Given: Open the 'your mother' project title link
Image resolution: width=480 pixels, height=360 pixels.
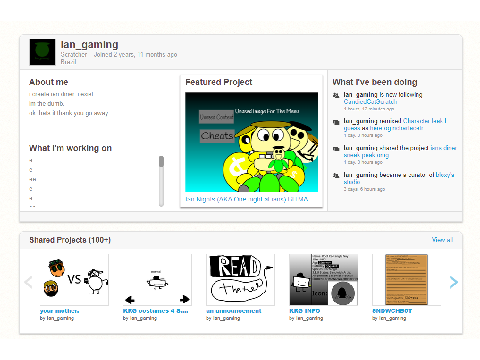Looking at the screenshot, I should tap(59, 311).
